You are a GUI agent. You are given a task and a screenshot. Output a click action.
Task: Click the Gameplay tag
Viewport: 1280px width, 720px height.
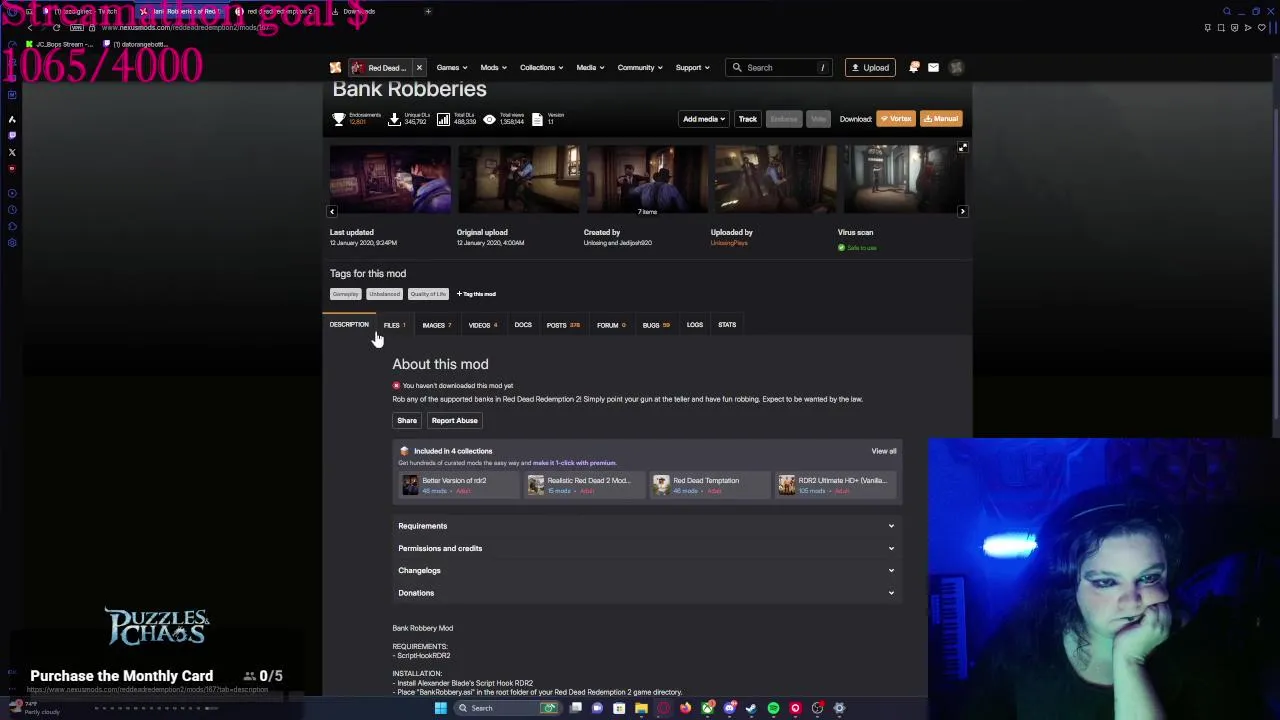point(345,294)
